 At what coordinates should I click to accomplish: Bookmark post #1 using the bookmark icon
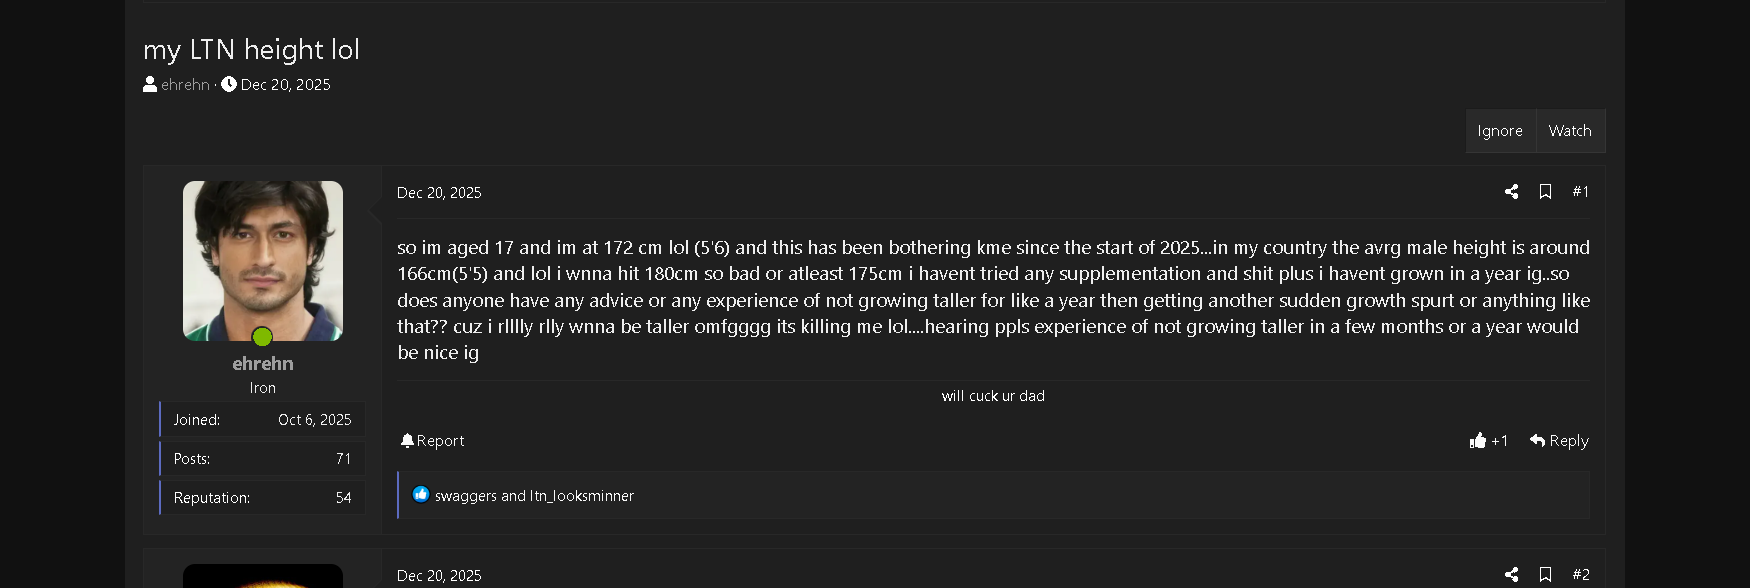pyautogui.click(x=1546, y=191)
